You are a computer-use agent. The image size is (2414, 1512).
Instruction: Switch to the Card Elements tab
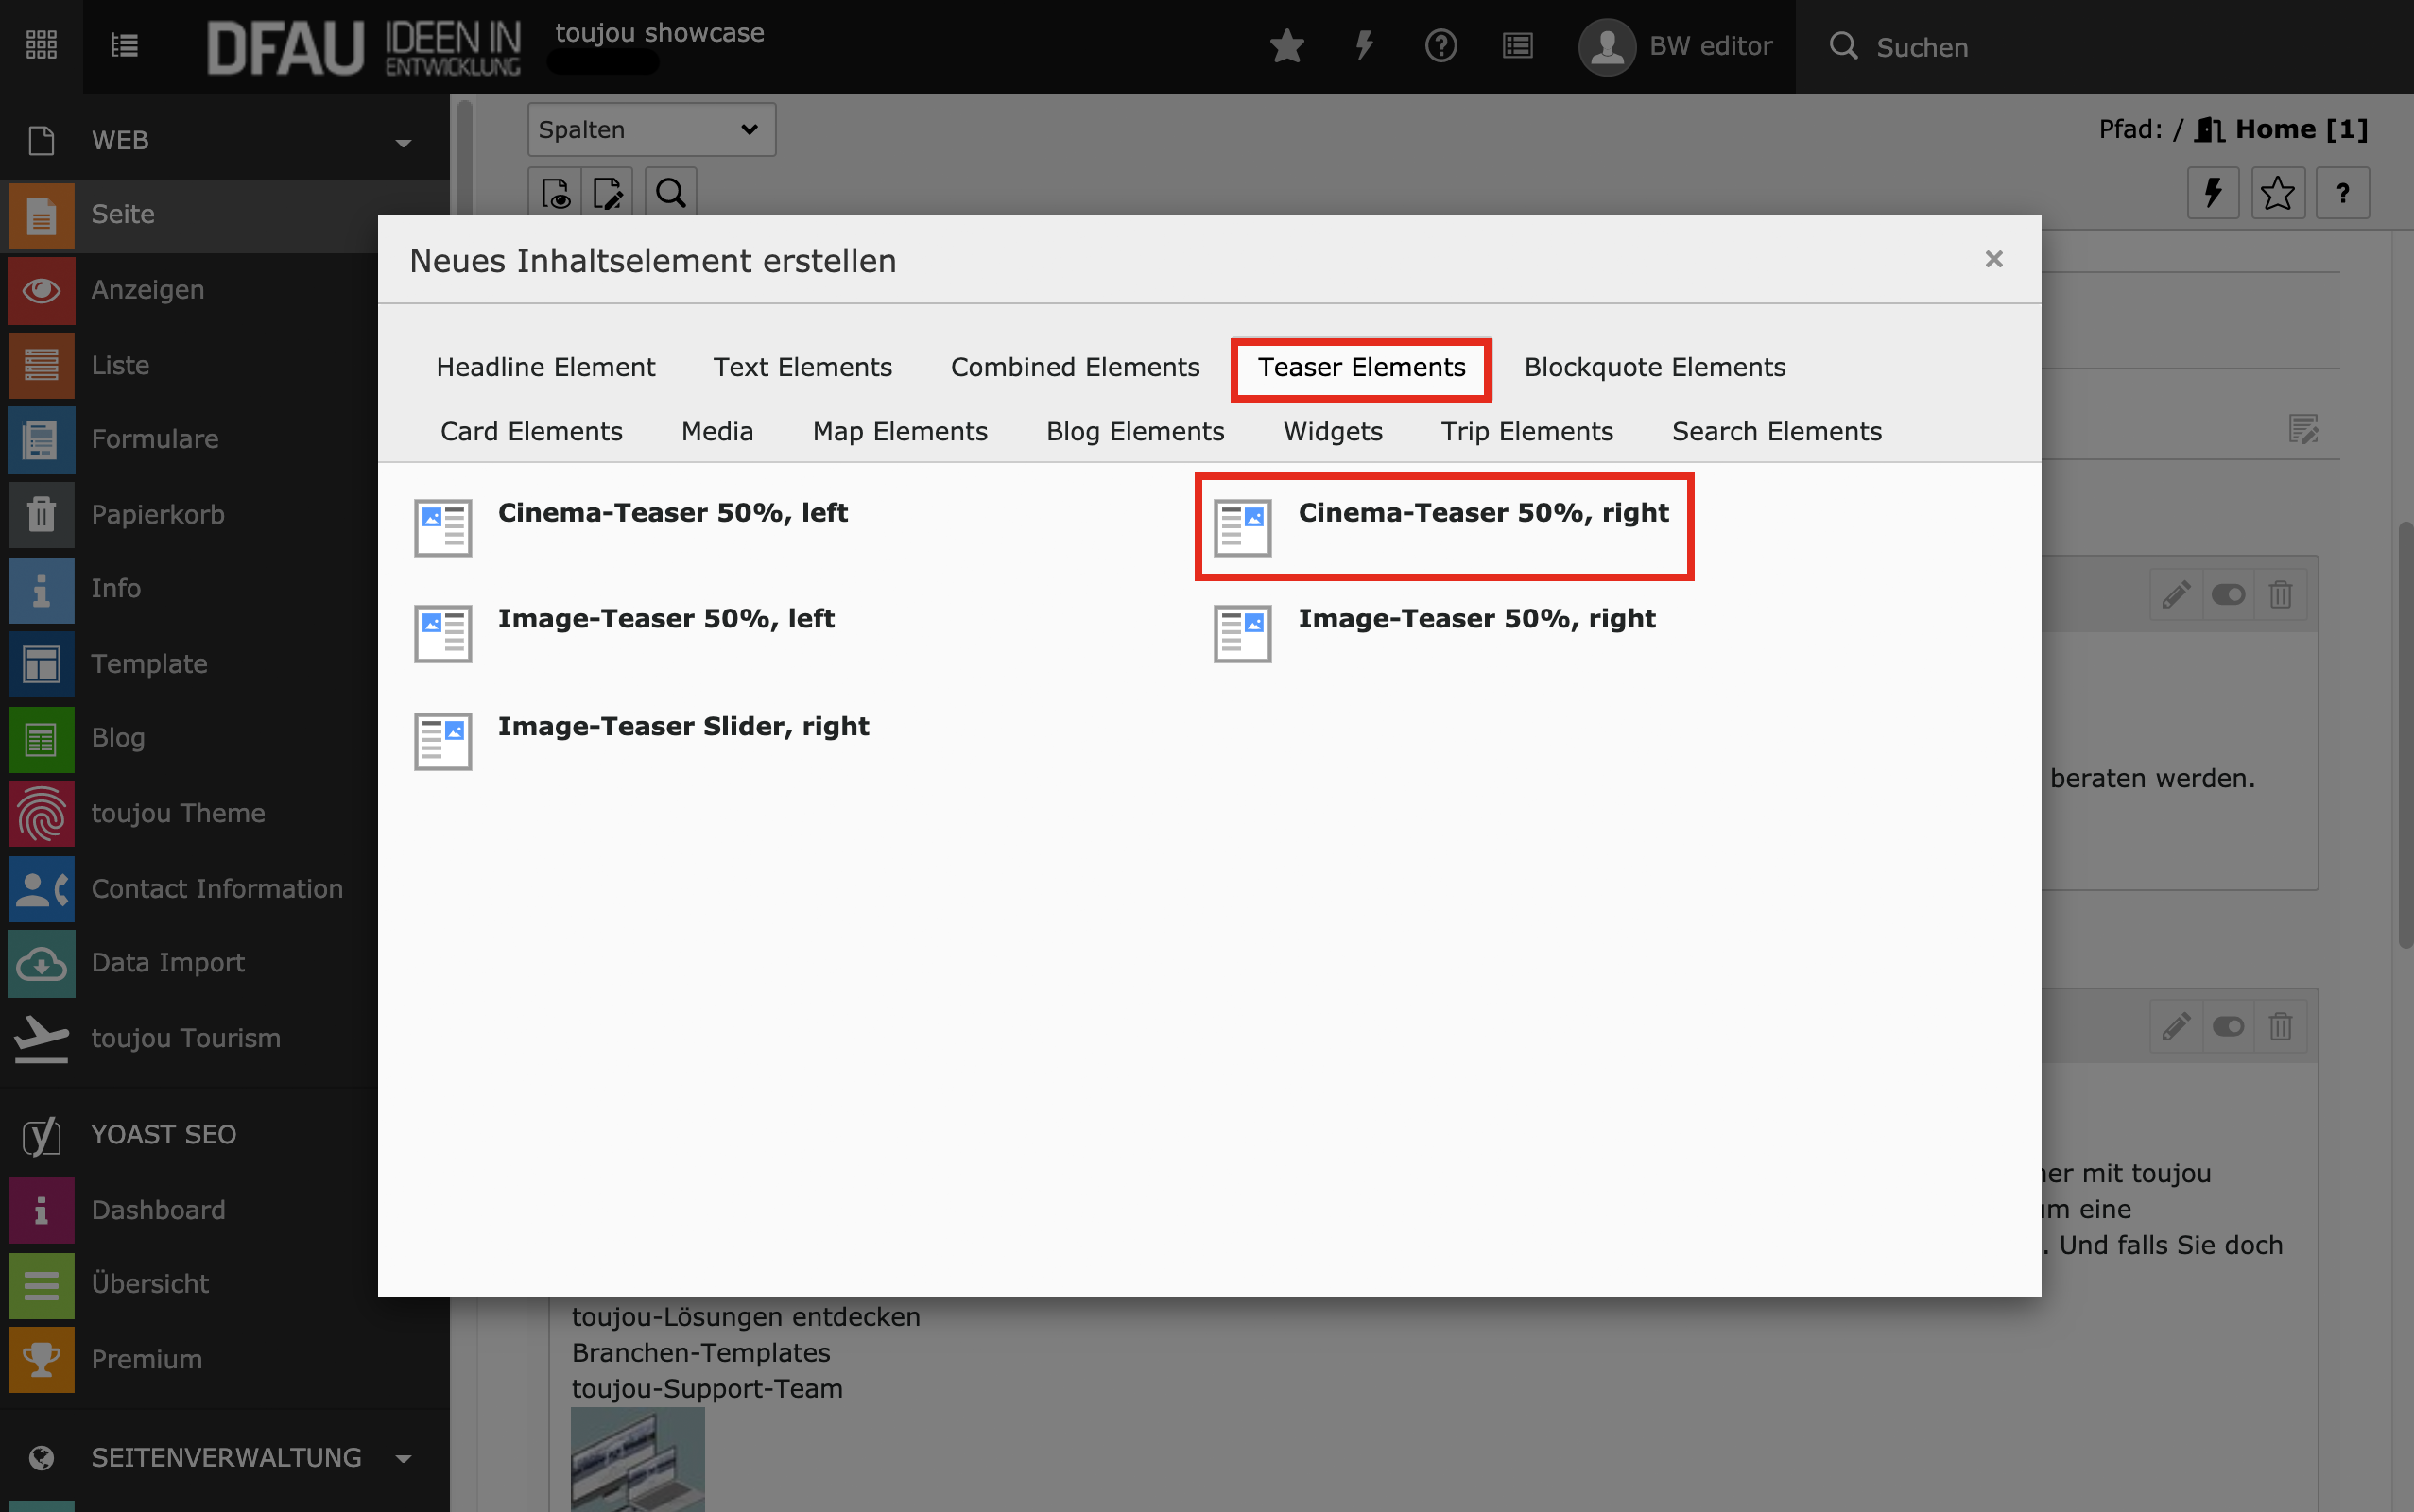531,431
